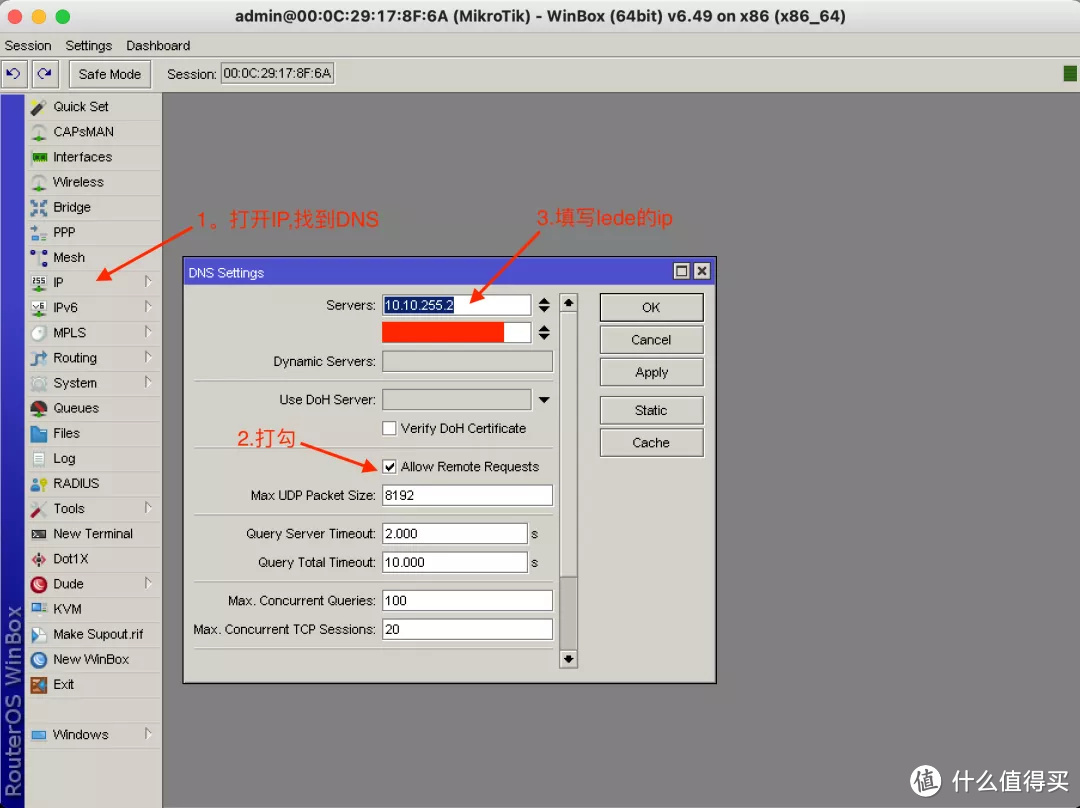The width and height of the screenshot is (1080, 808).
Task: Toggle the Safe Mode button
Action: (110, 74)
